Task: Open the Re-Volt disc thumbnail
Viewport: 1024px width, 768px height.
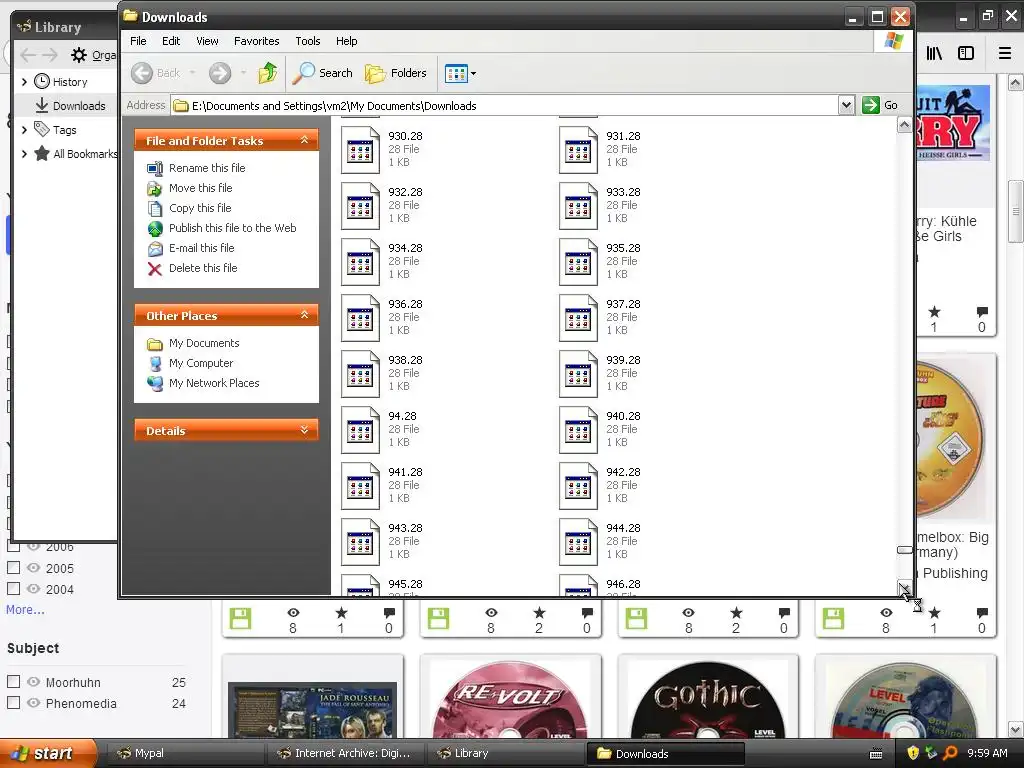Action: [x=510, y=699]
